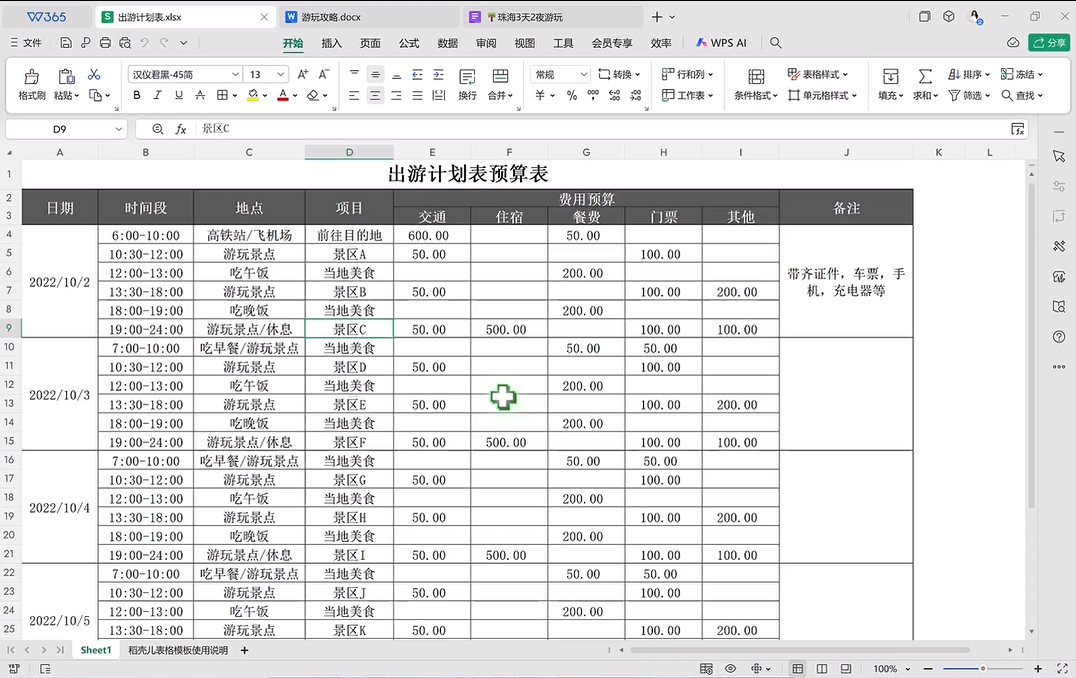Screen dimensions: 1076x678
Task: Switch to the 插入 (Insert) ribbon tab
Action: tap(331, 43)
